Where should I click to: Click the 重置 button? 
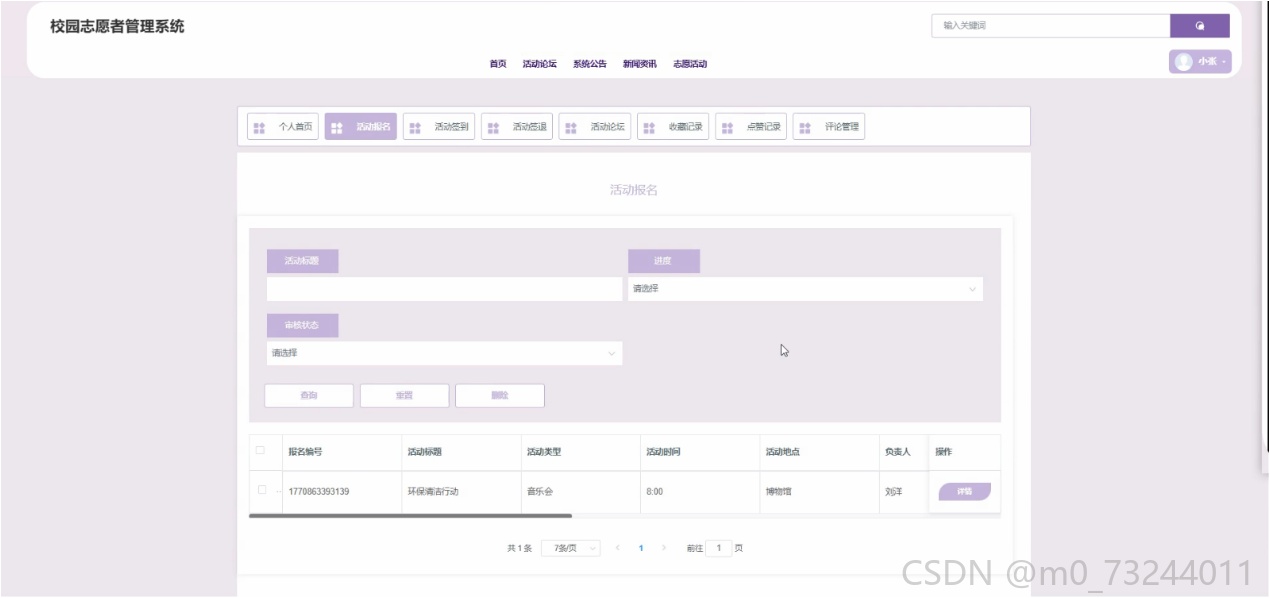pos(404,395)
